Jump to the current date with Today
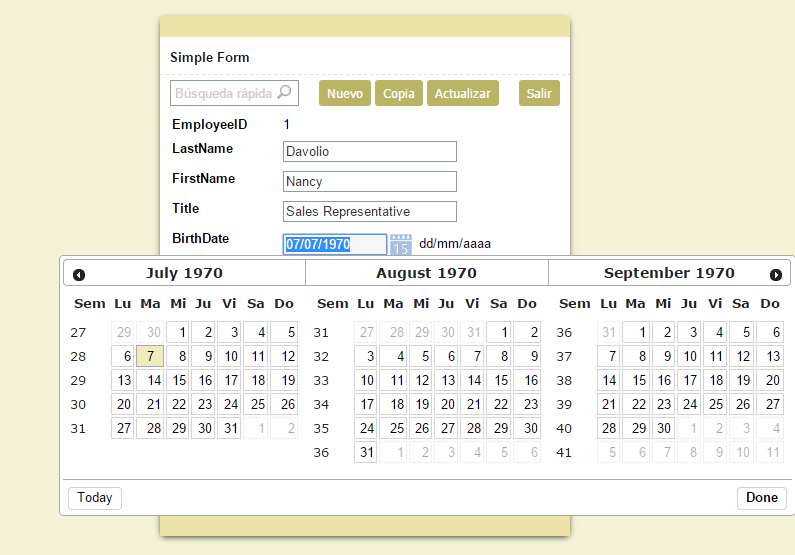The image size is (795, 555). [95, 498]
